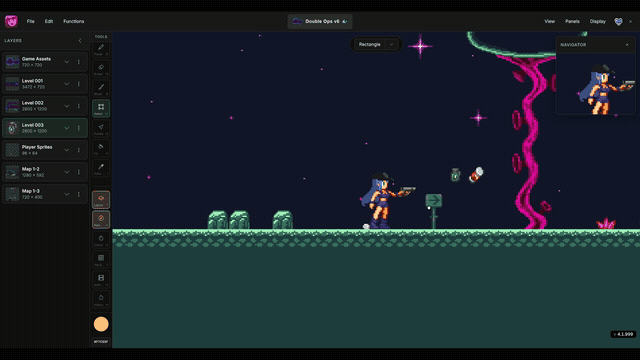Activate the Select marquee tool
Viewport: 640px width, 360px height.
click(x=101, y=108)
